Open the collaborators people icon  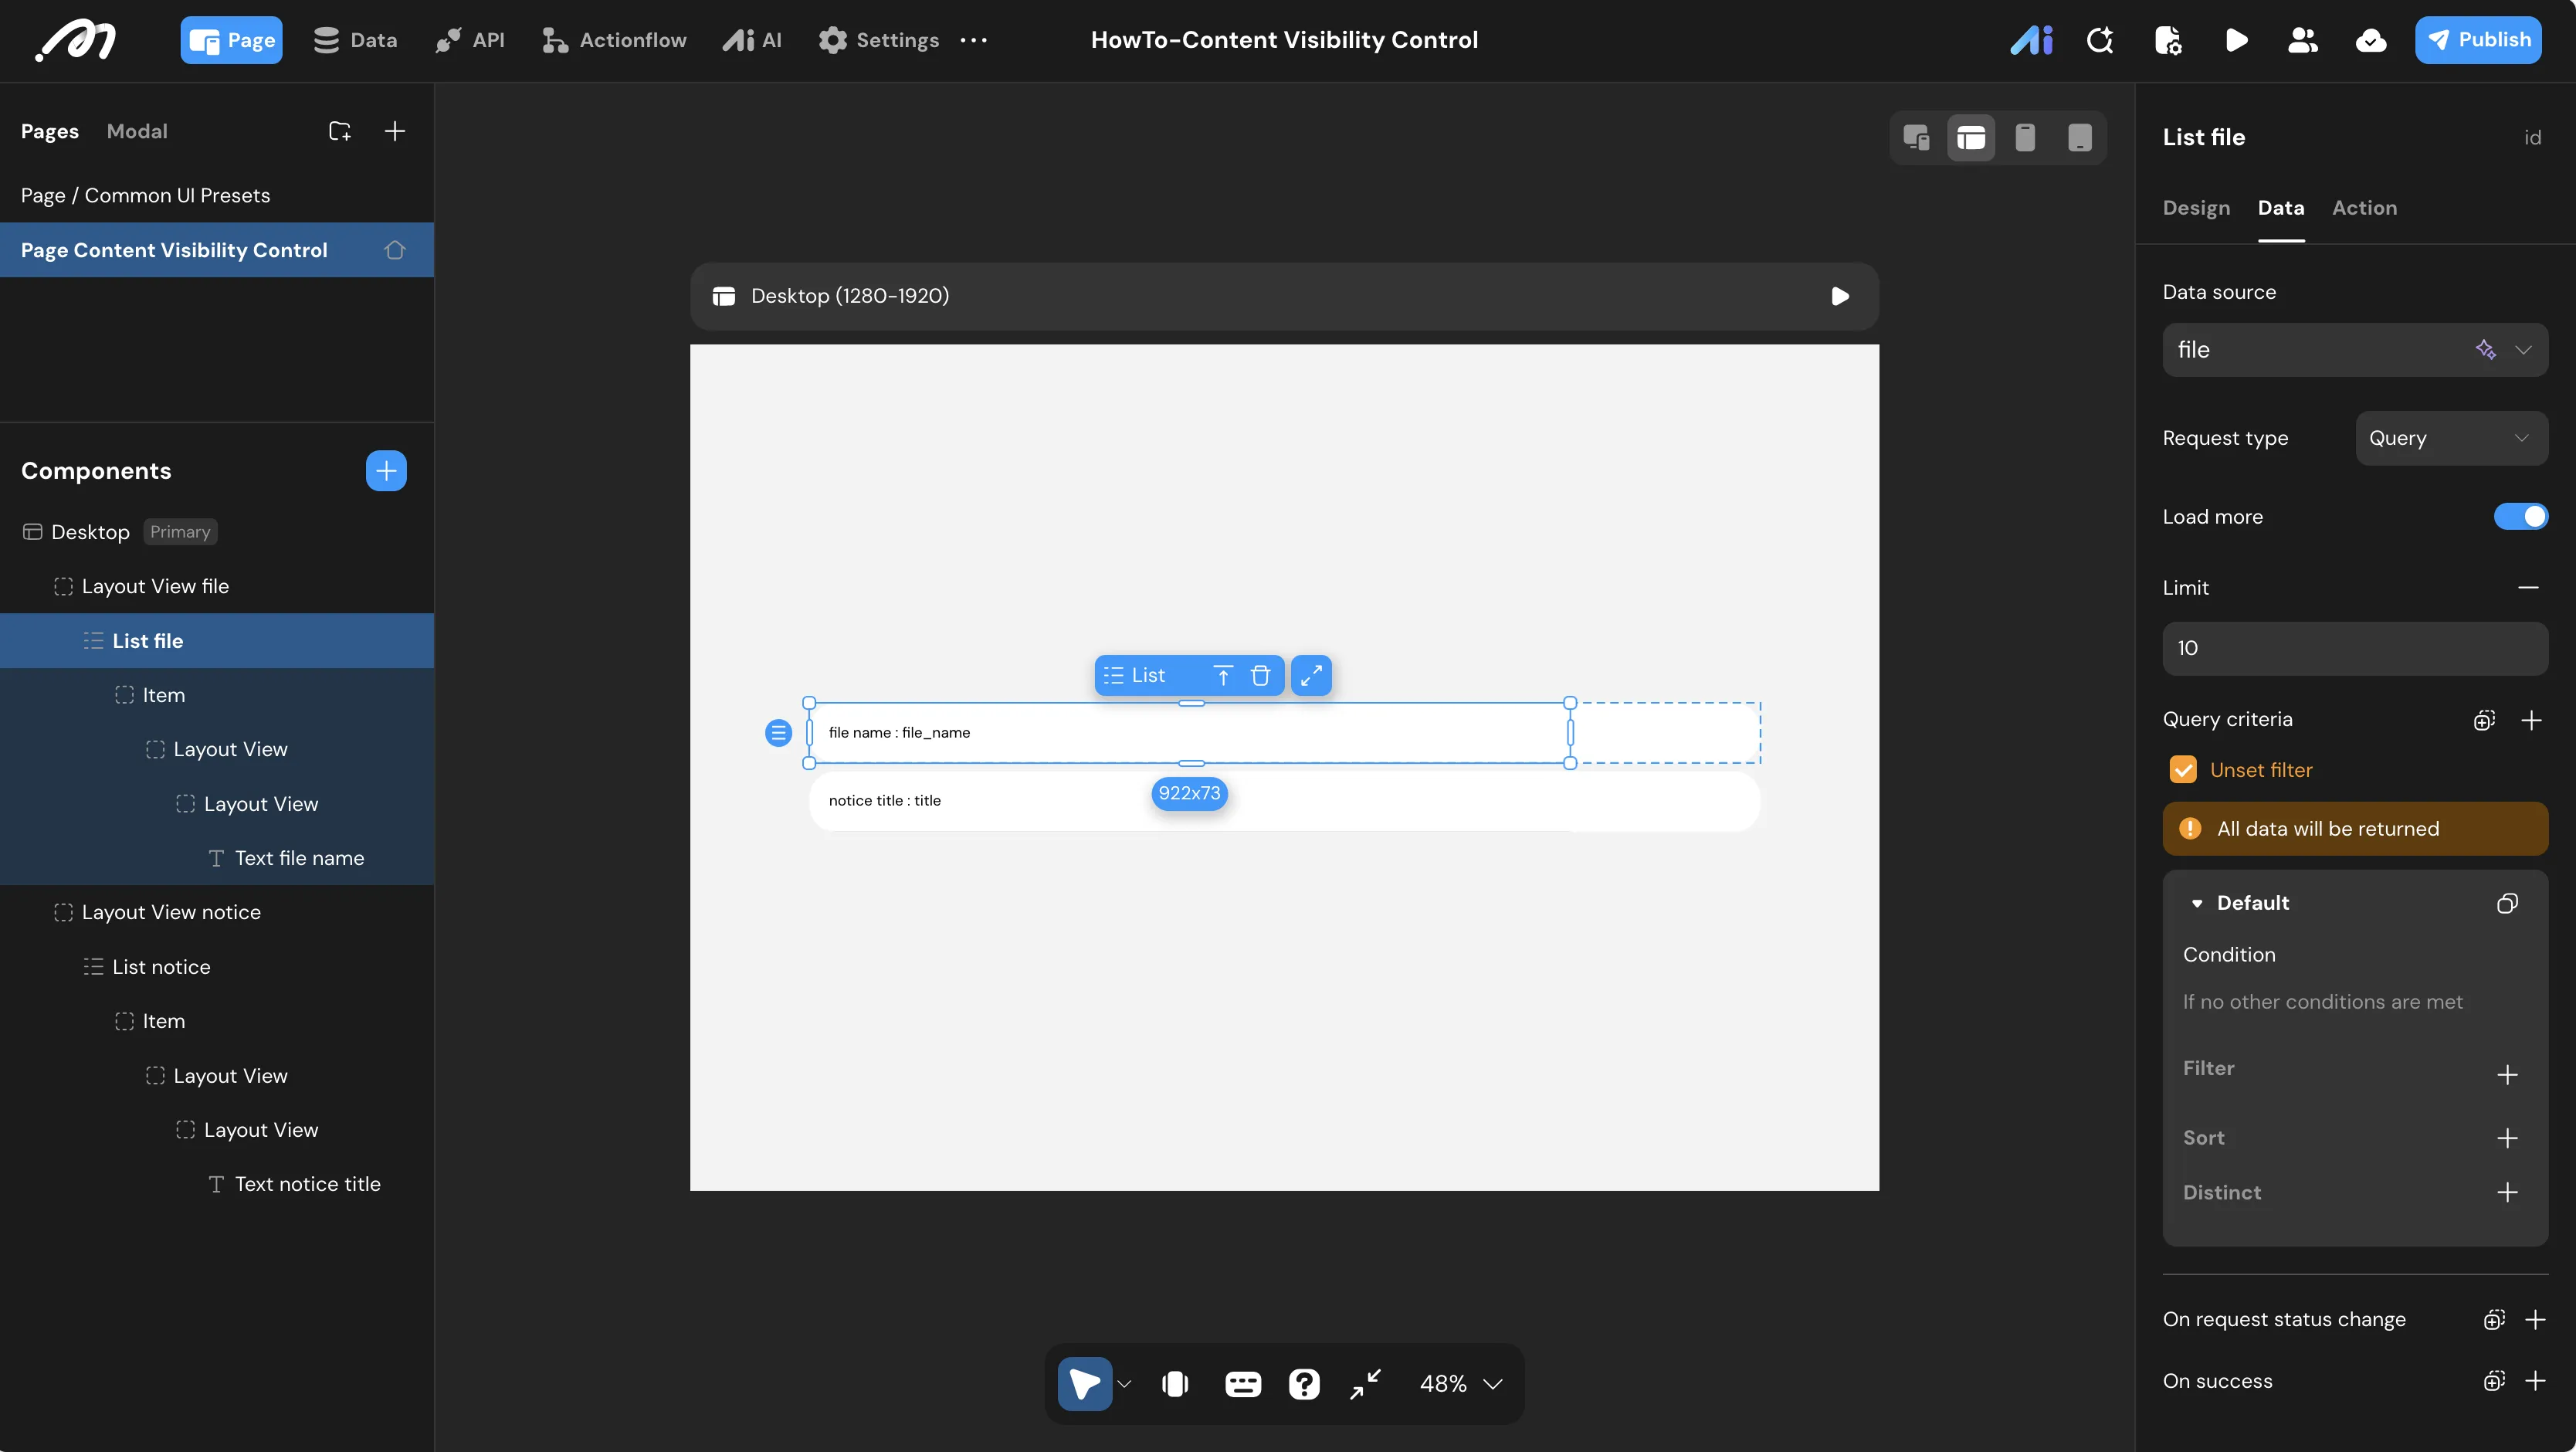2303,40
